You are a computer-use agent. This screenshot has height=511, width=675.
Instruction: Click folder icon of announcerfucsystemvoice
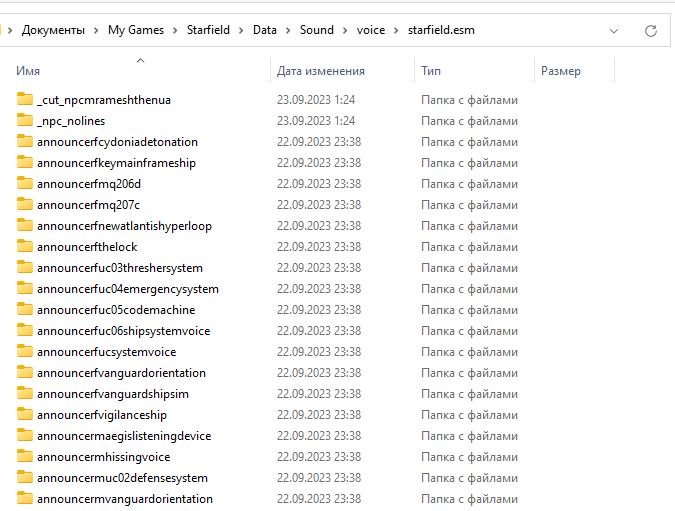(25, 351)
